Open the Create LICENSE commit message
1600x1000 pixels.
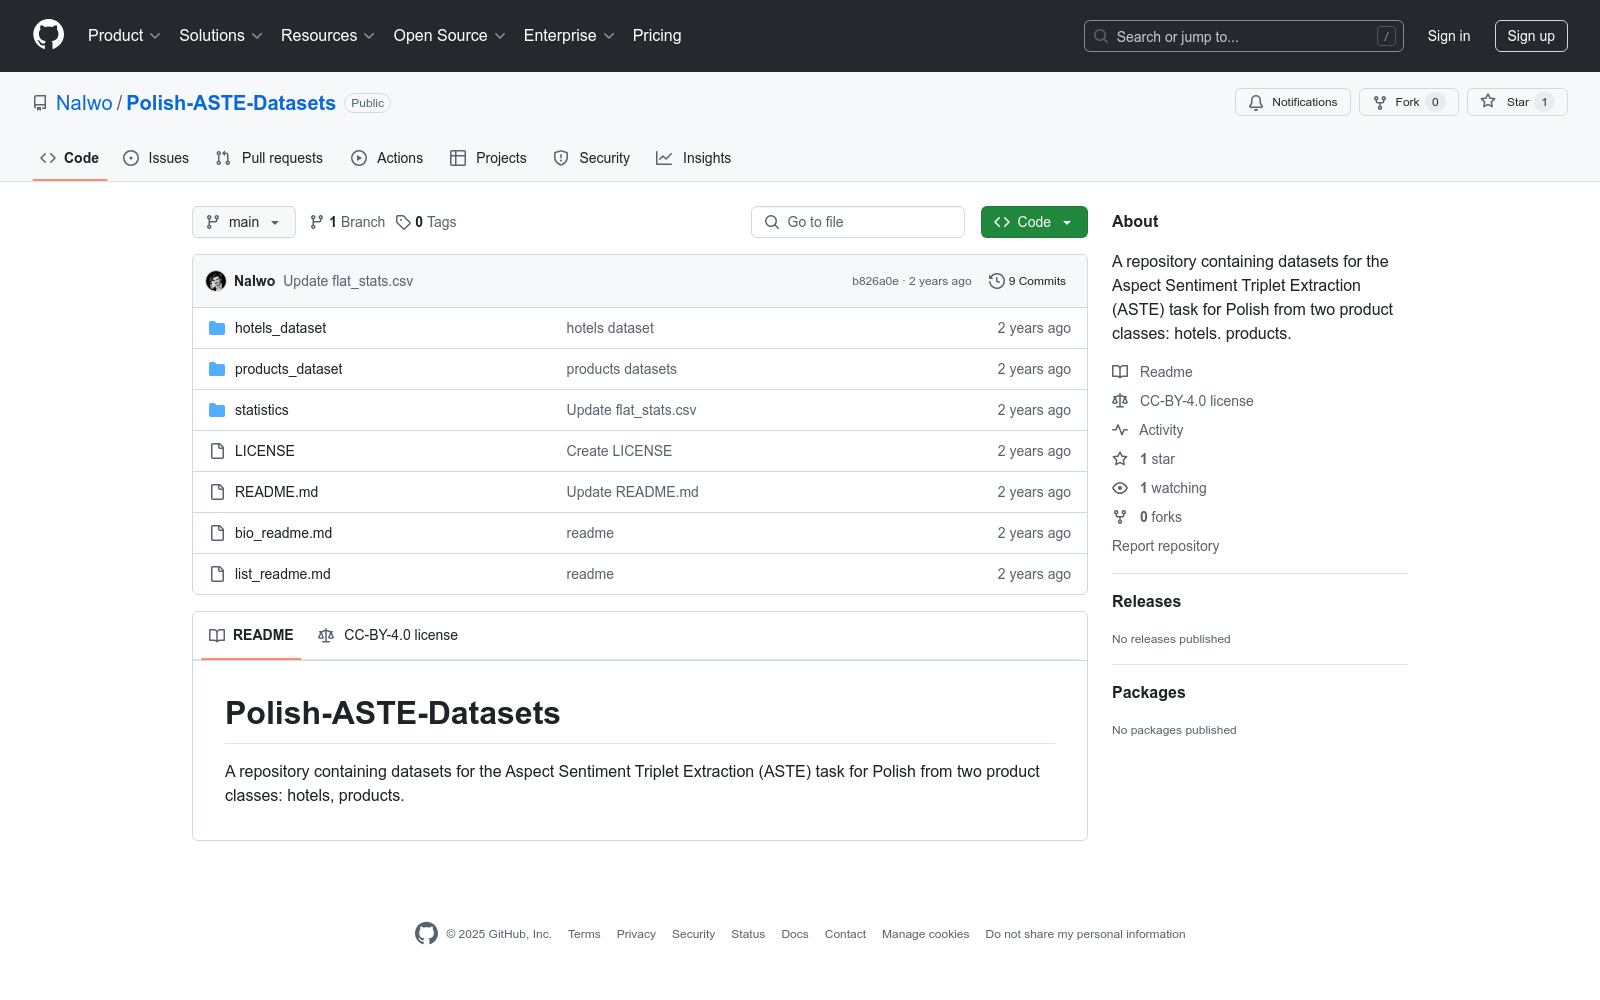pos(619,451)
